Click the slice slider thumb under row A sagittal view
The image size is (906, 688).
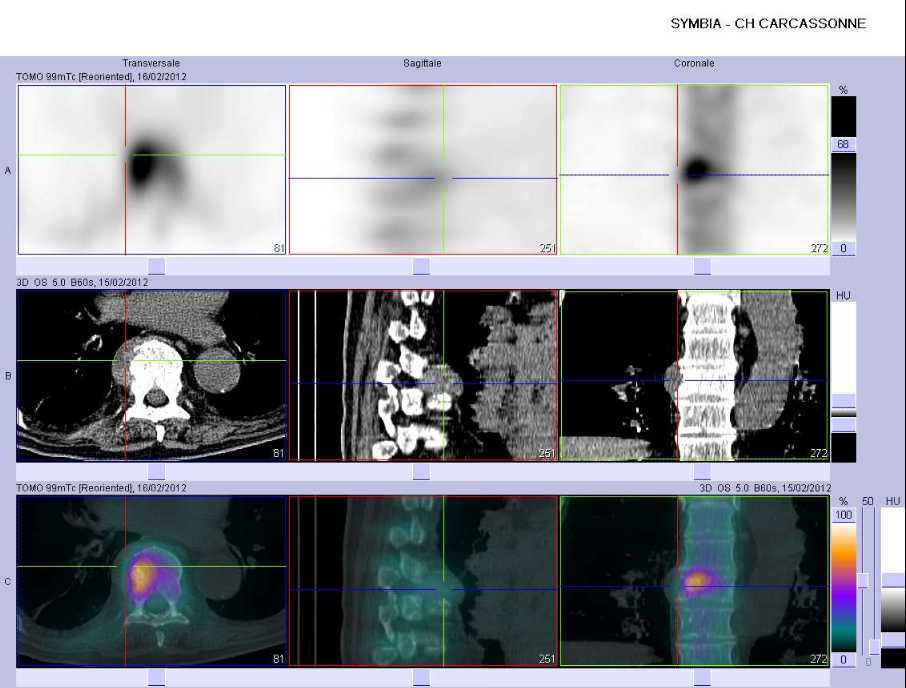(x=421, y=266)
